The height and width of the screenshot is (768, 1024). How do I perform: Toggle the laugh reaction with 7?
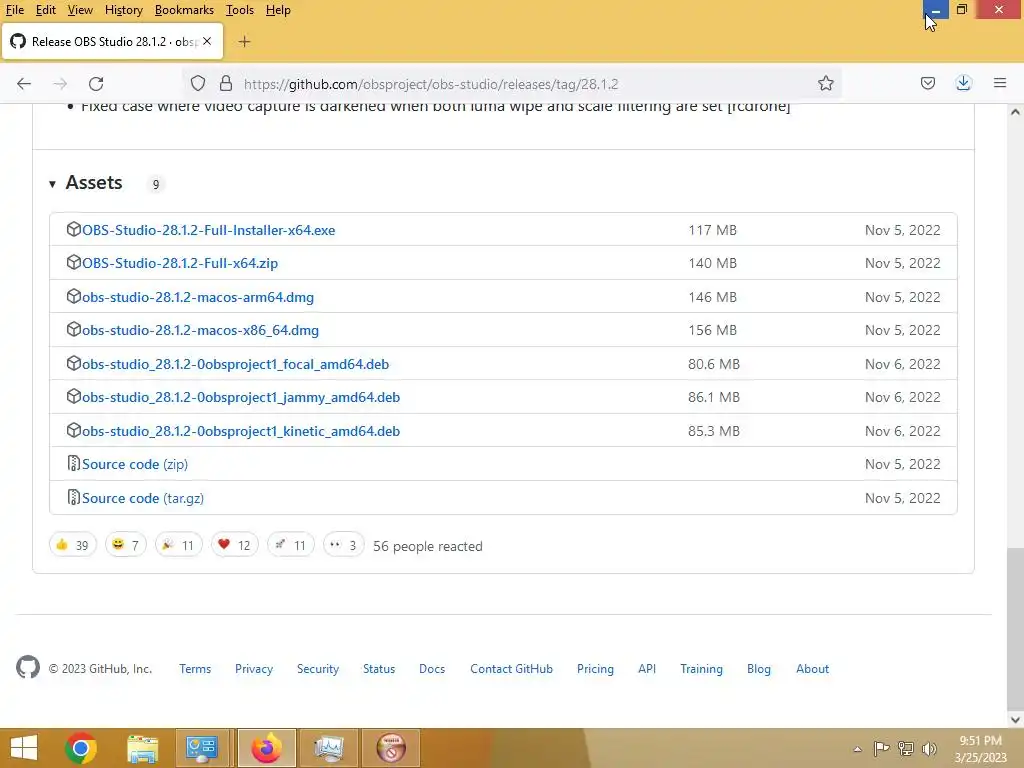click(x=125, y=545)
